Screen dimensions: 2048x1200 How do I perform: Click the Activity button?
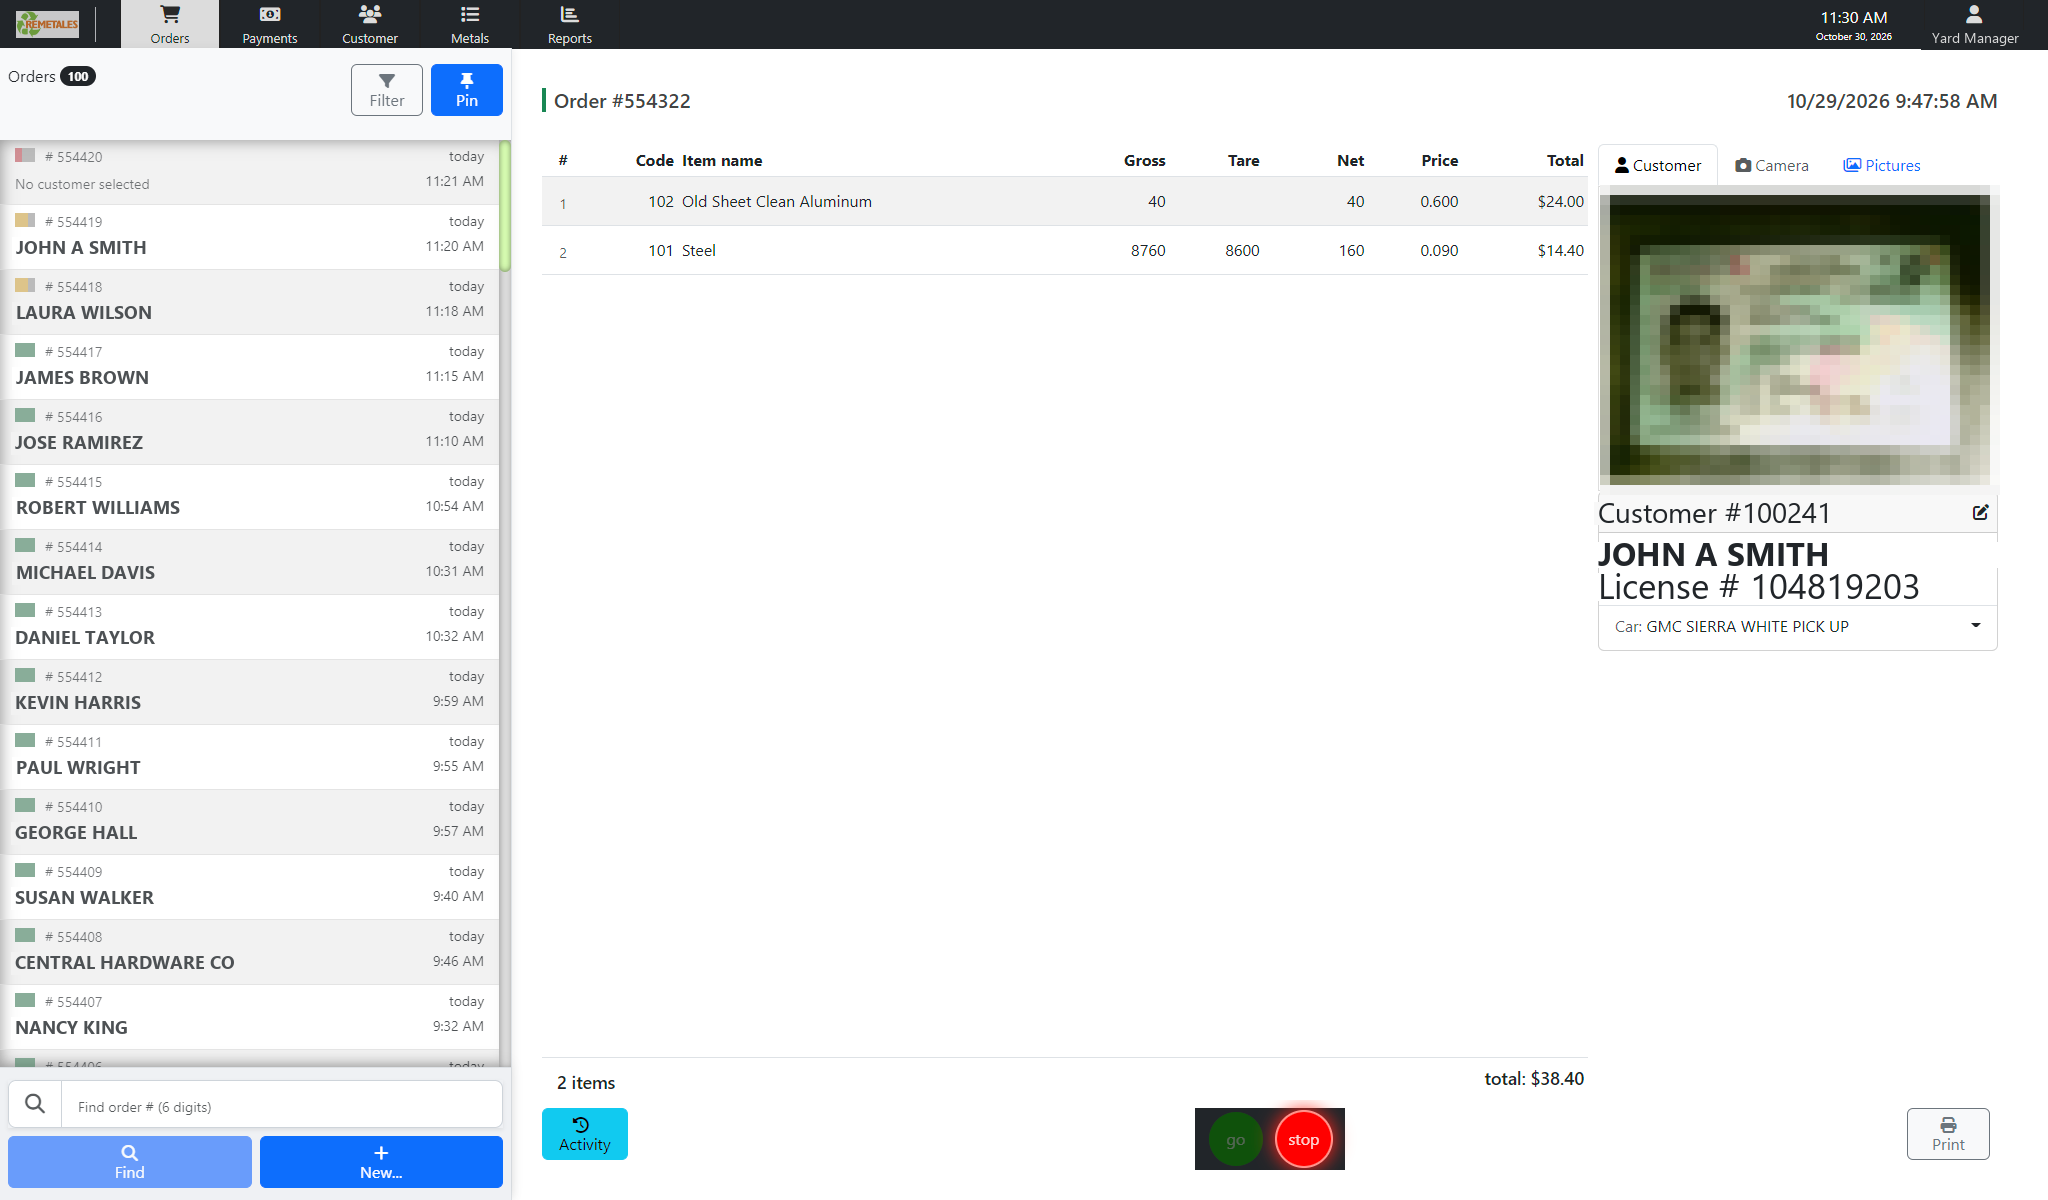pyautogui.click(x=585, y=1134)
